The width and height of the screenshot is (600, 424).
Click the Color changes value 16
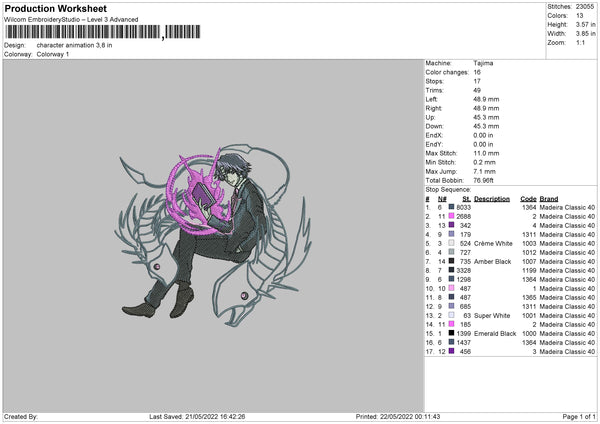pyautogui.click(x=477, y=72)
